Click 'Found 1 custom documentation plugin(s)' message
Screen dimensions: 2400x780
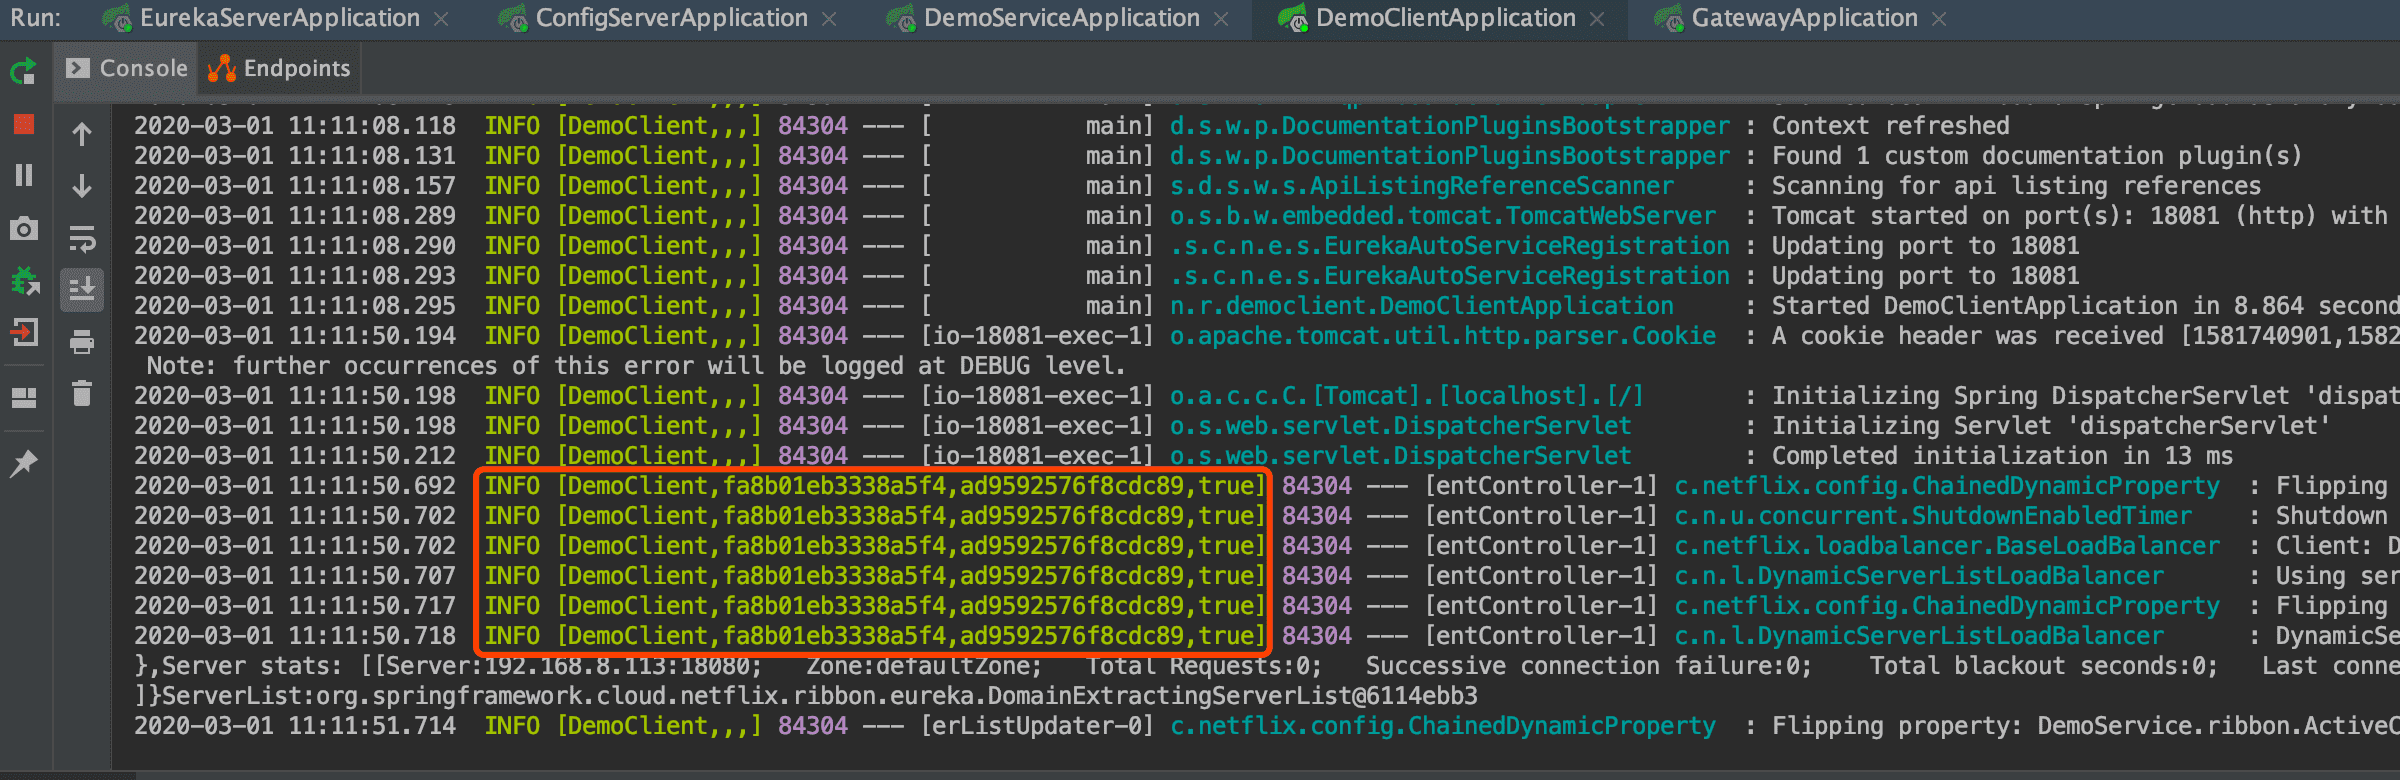pyautogui.click(x=2037, y=156)
